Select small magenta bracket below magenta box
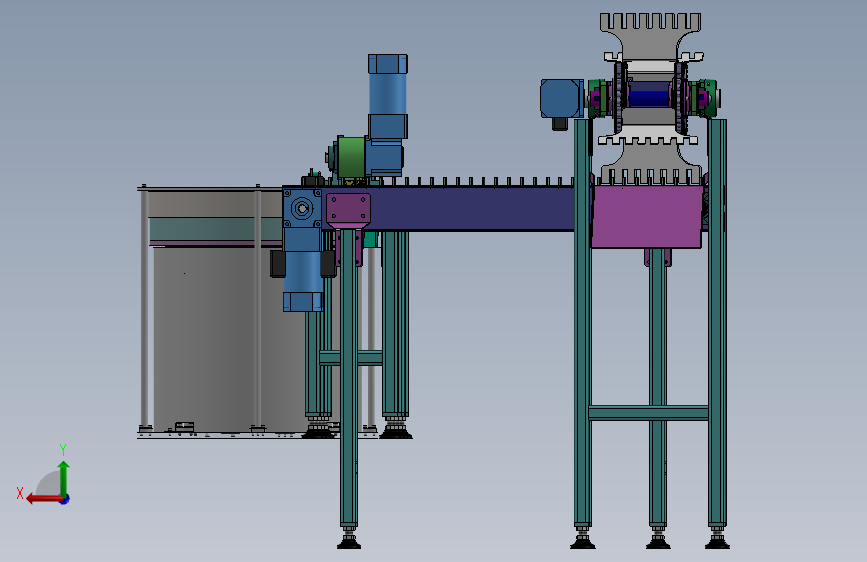 point(658,257)
